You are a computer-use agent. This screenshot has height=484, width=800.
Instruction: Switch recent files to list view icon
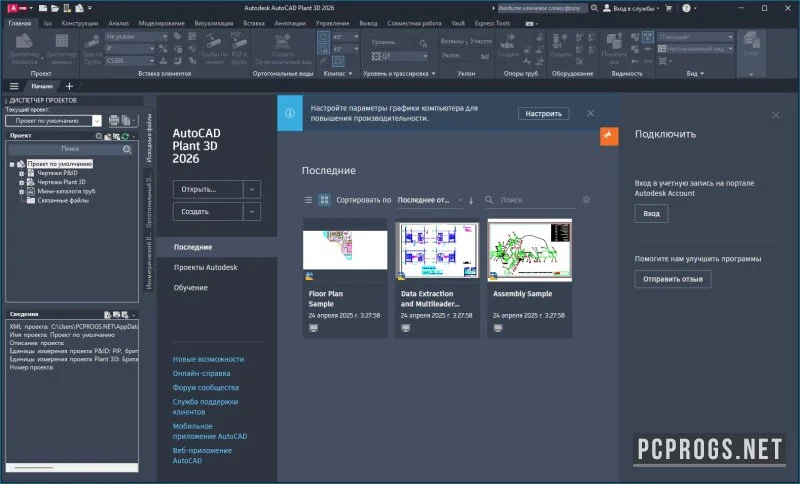coord(308,200)
